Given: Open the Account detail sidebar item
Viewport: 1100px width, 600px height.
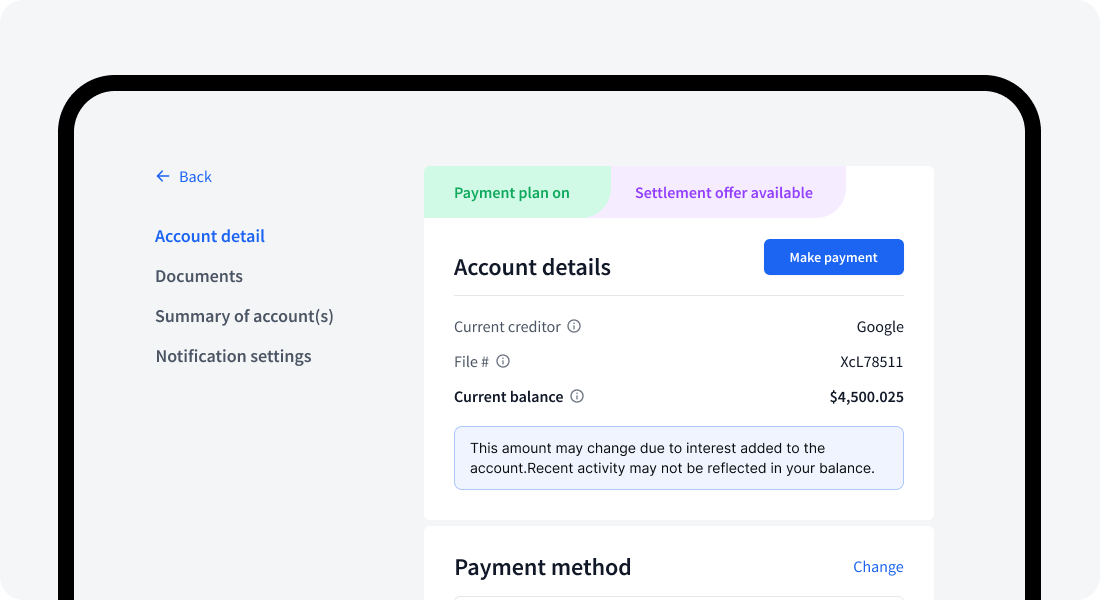Looking at the screenshot, I should tap(210, 236).
